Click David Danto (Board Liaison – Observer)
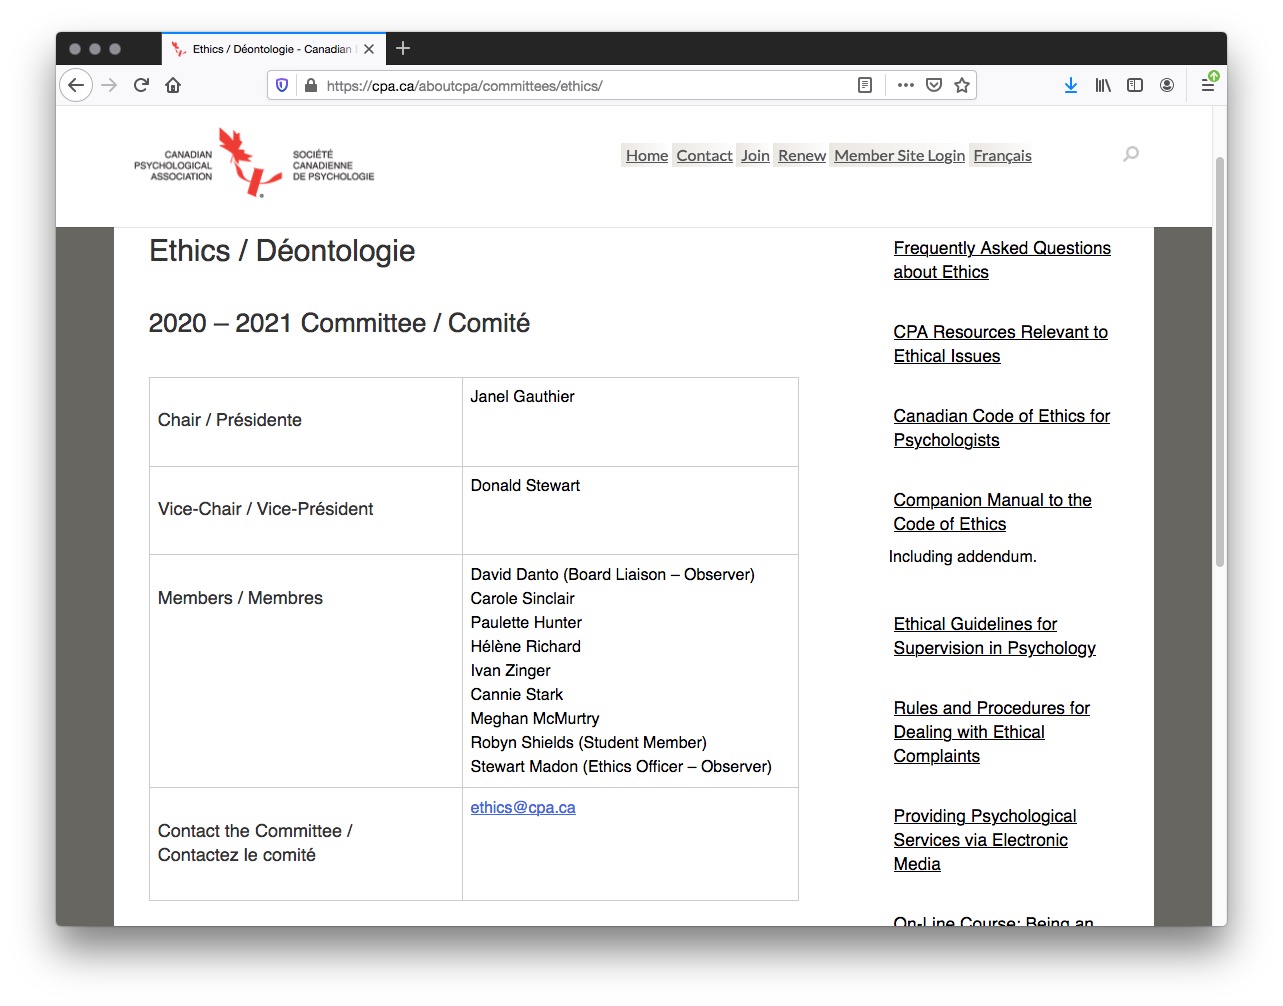Screen dimensions: 1283x1006 613,574
